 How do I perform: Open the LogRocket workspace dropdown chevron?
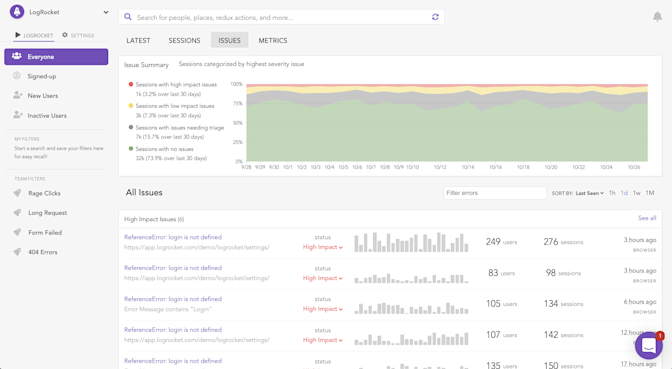click(x=106, y=12)
